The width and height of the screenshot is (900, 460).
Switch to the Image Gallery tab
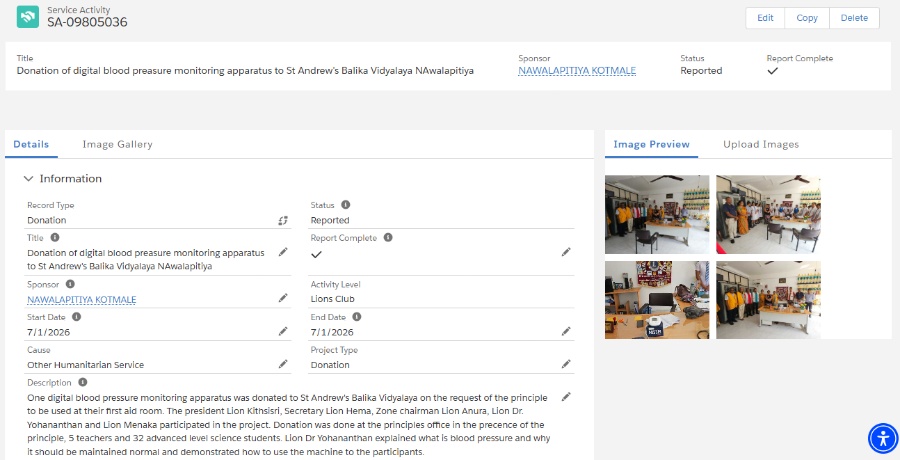point(117,144)
